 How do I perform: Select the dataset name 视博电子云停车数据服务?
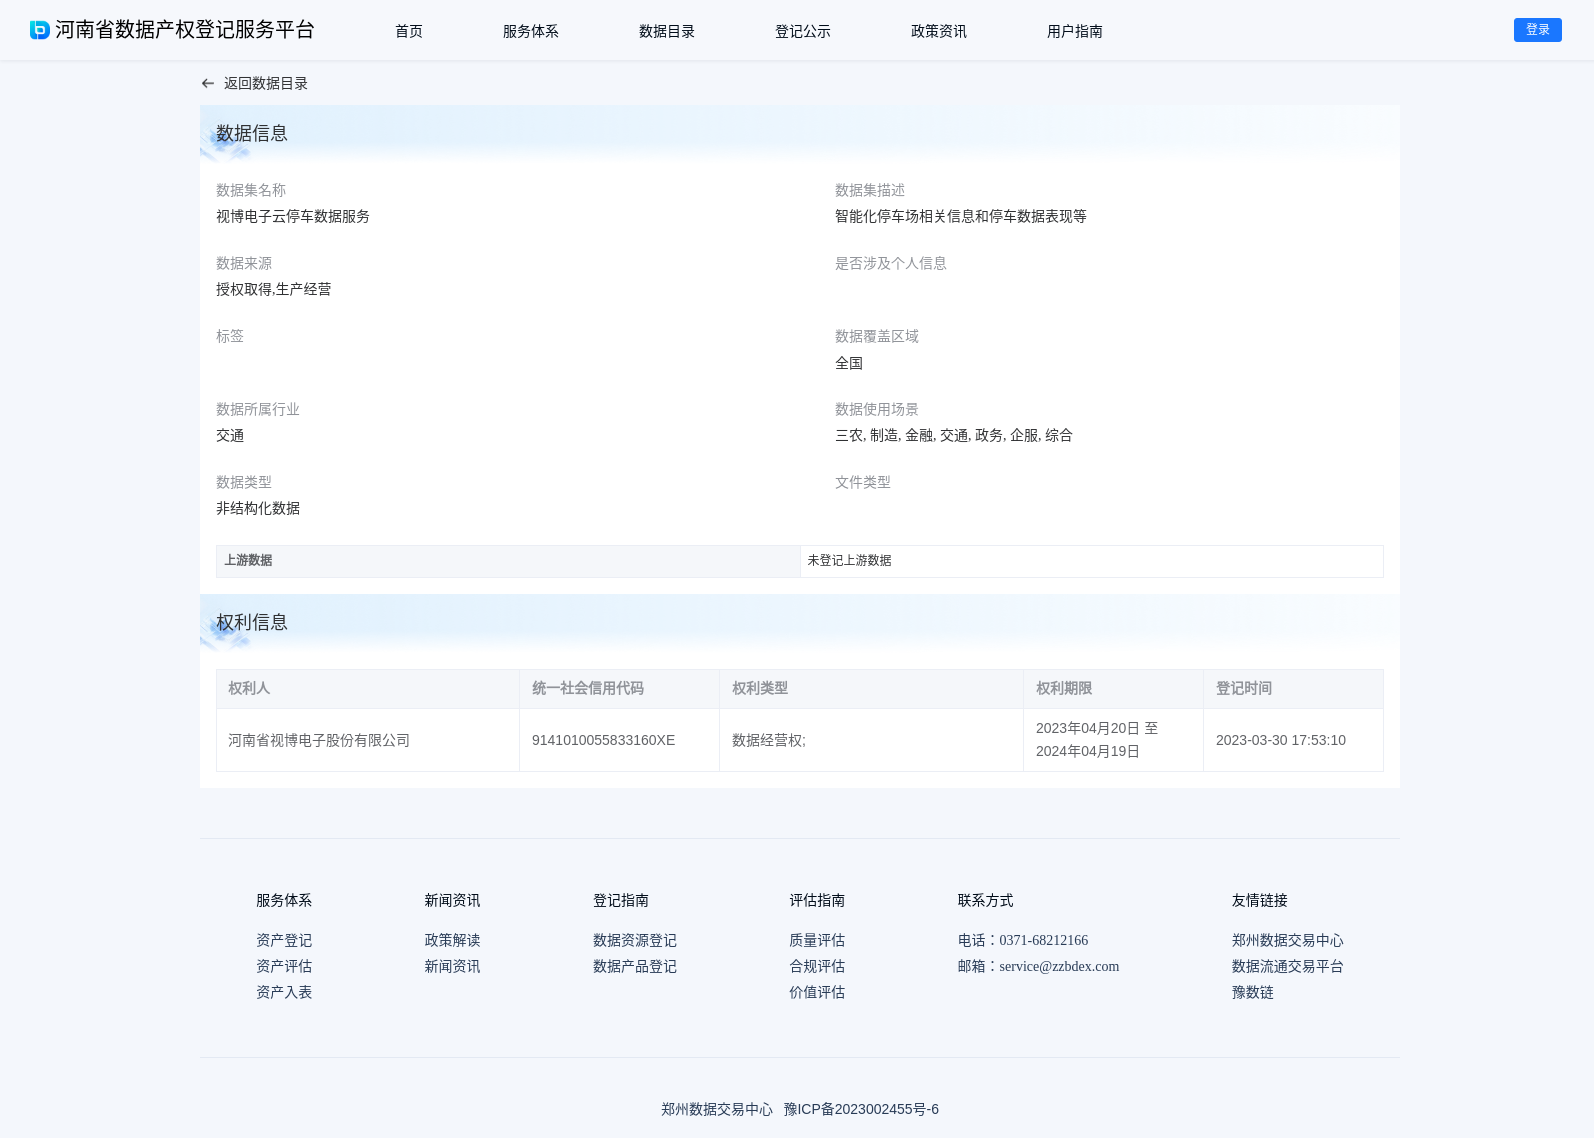pyautogui.click(x=293, y=216)
